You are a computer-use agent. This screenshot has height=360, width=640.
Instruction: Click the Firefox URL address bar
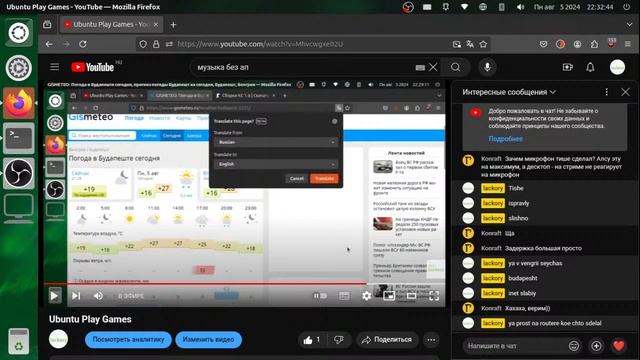(312, 44)
